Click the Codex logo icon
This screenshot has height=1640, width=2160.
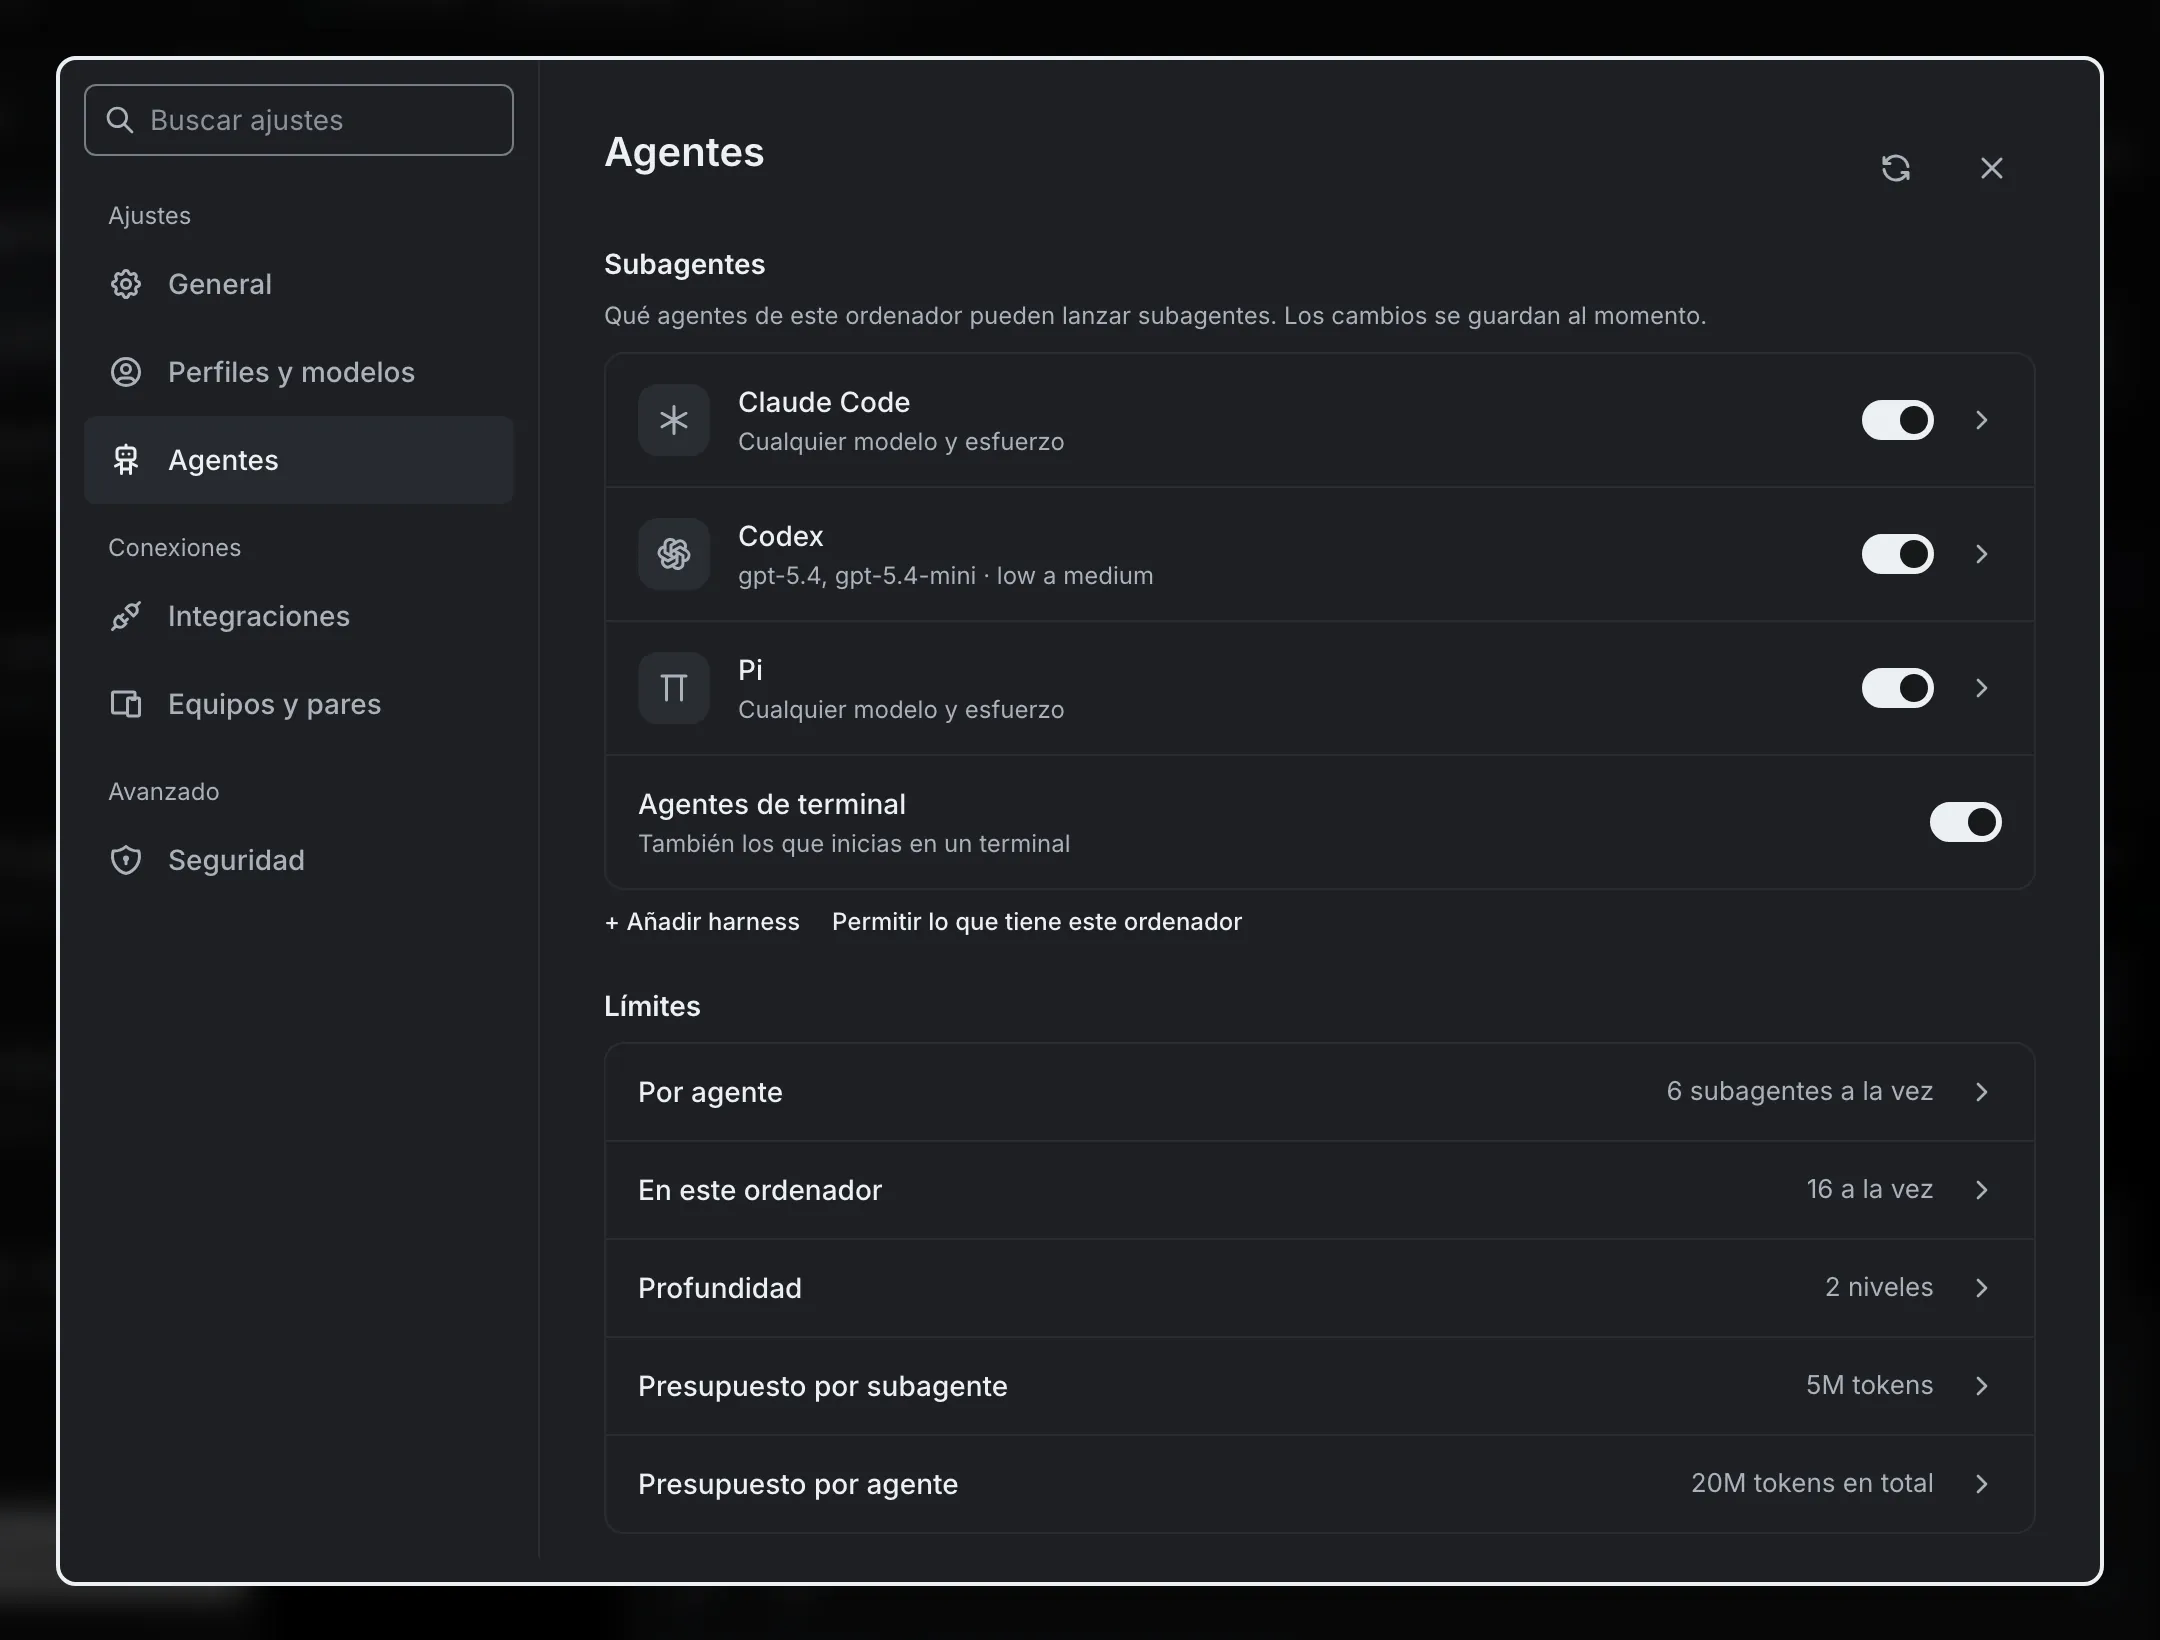pyautogui.click(x=674, y=554)
